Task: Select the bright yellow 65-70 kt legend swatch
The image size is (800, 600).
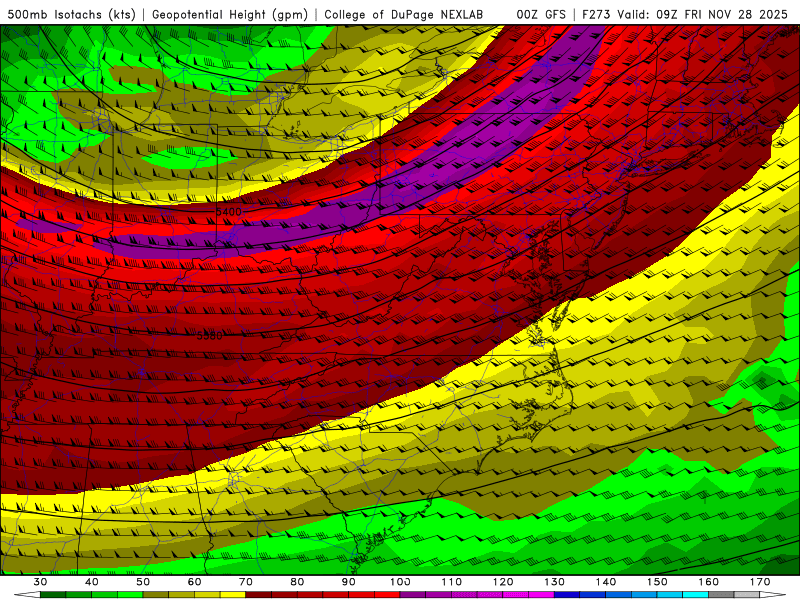Action: coord(233,595)
